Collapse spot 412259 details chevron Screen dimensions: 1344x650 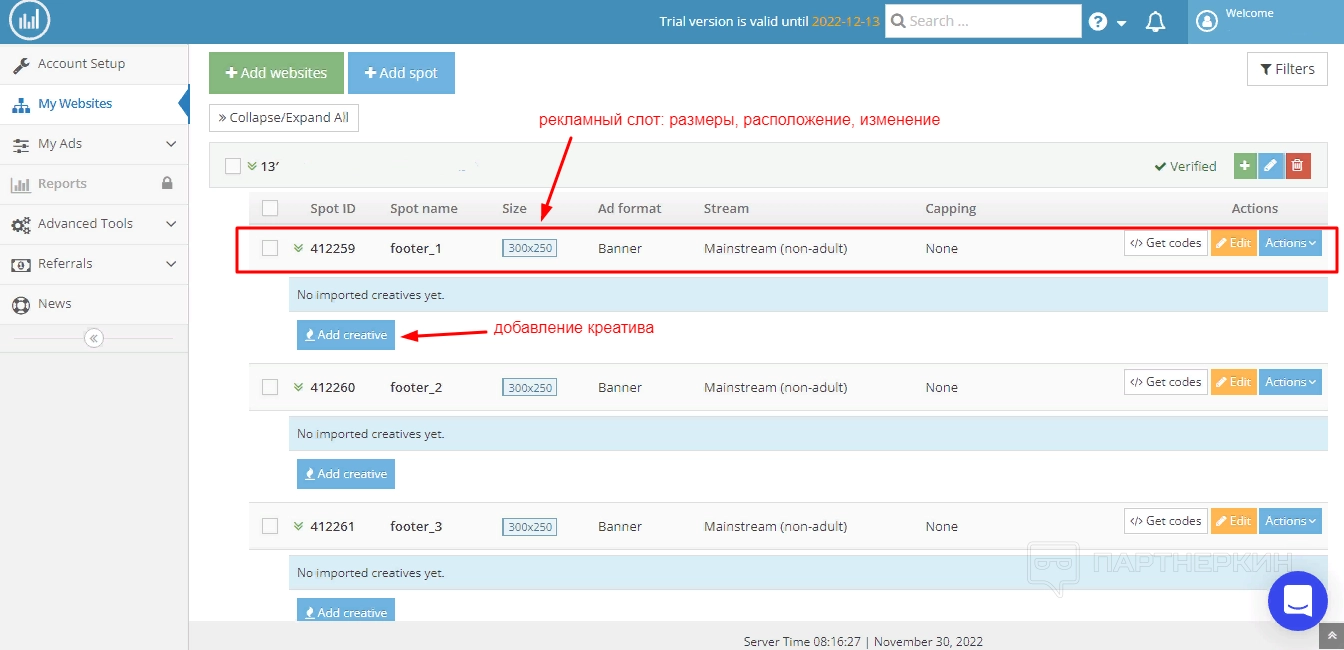298,248
